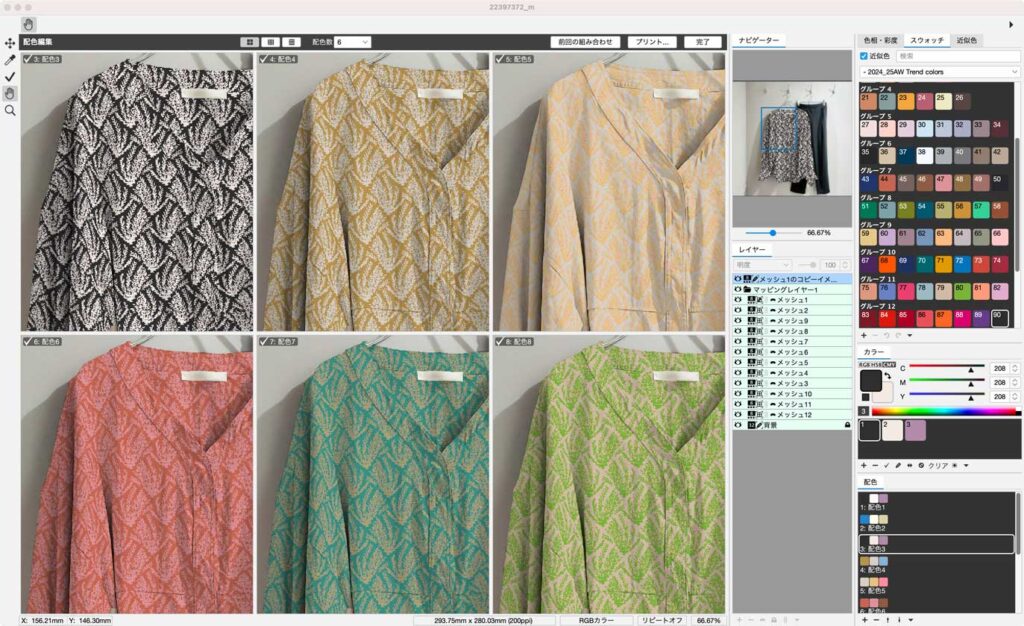Select the checkmark tool in left toolbar
The height and width of the screenshot is (626, 1024).
click(10, 77)
